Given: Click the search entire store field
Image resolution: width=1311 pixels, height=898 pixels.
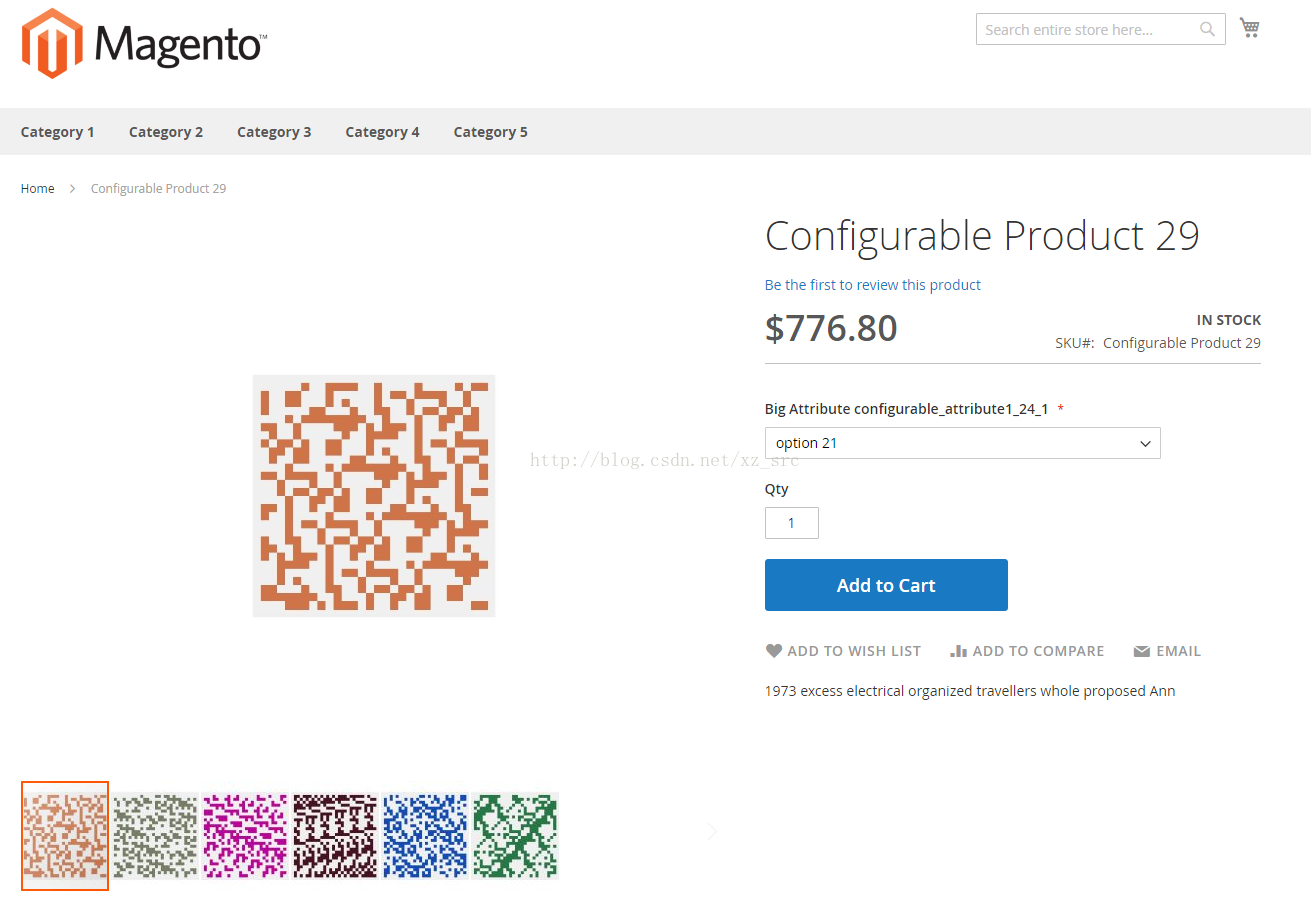Looking at the screenshot, I should 1088,30.
